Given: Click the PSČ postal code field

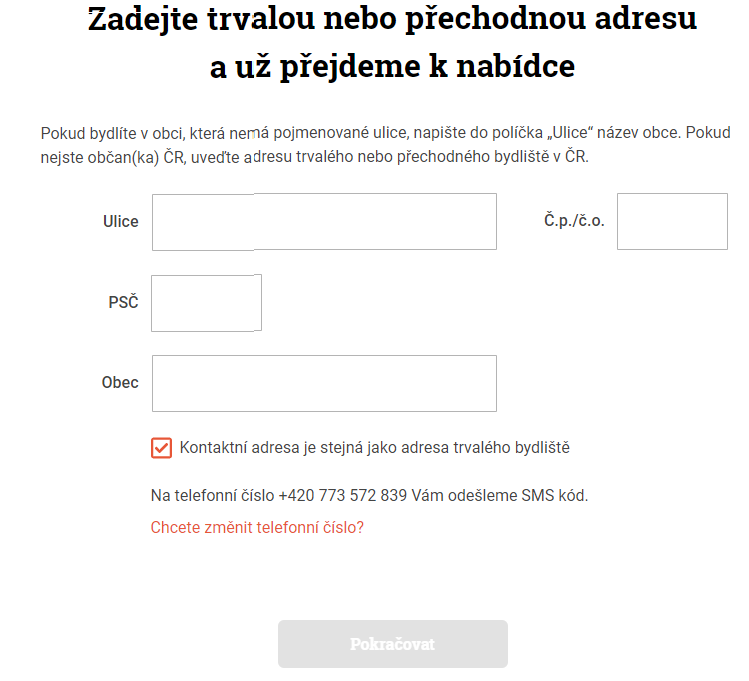Looking at the screenshot, I should tap(206, 303).
